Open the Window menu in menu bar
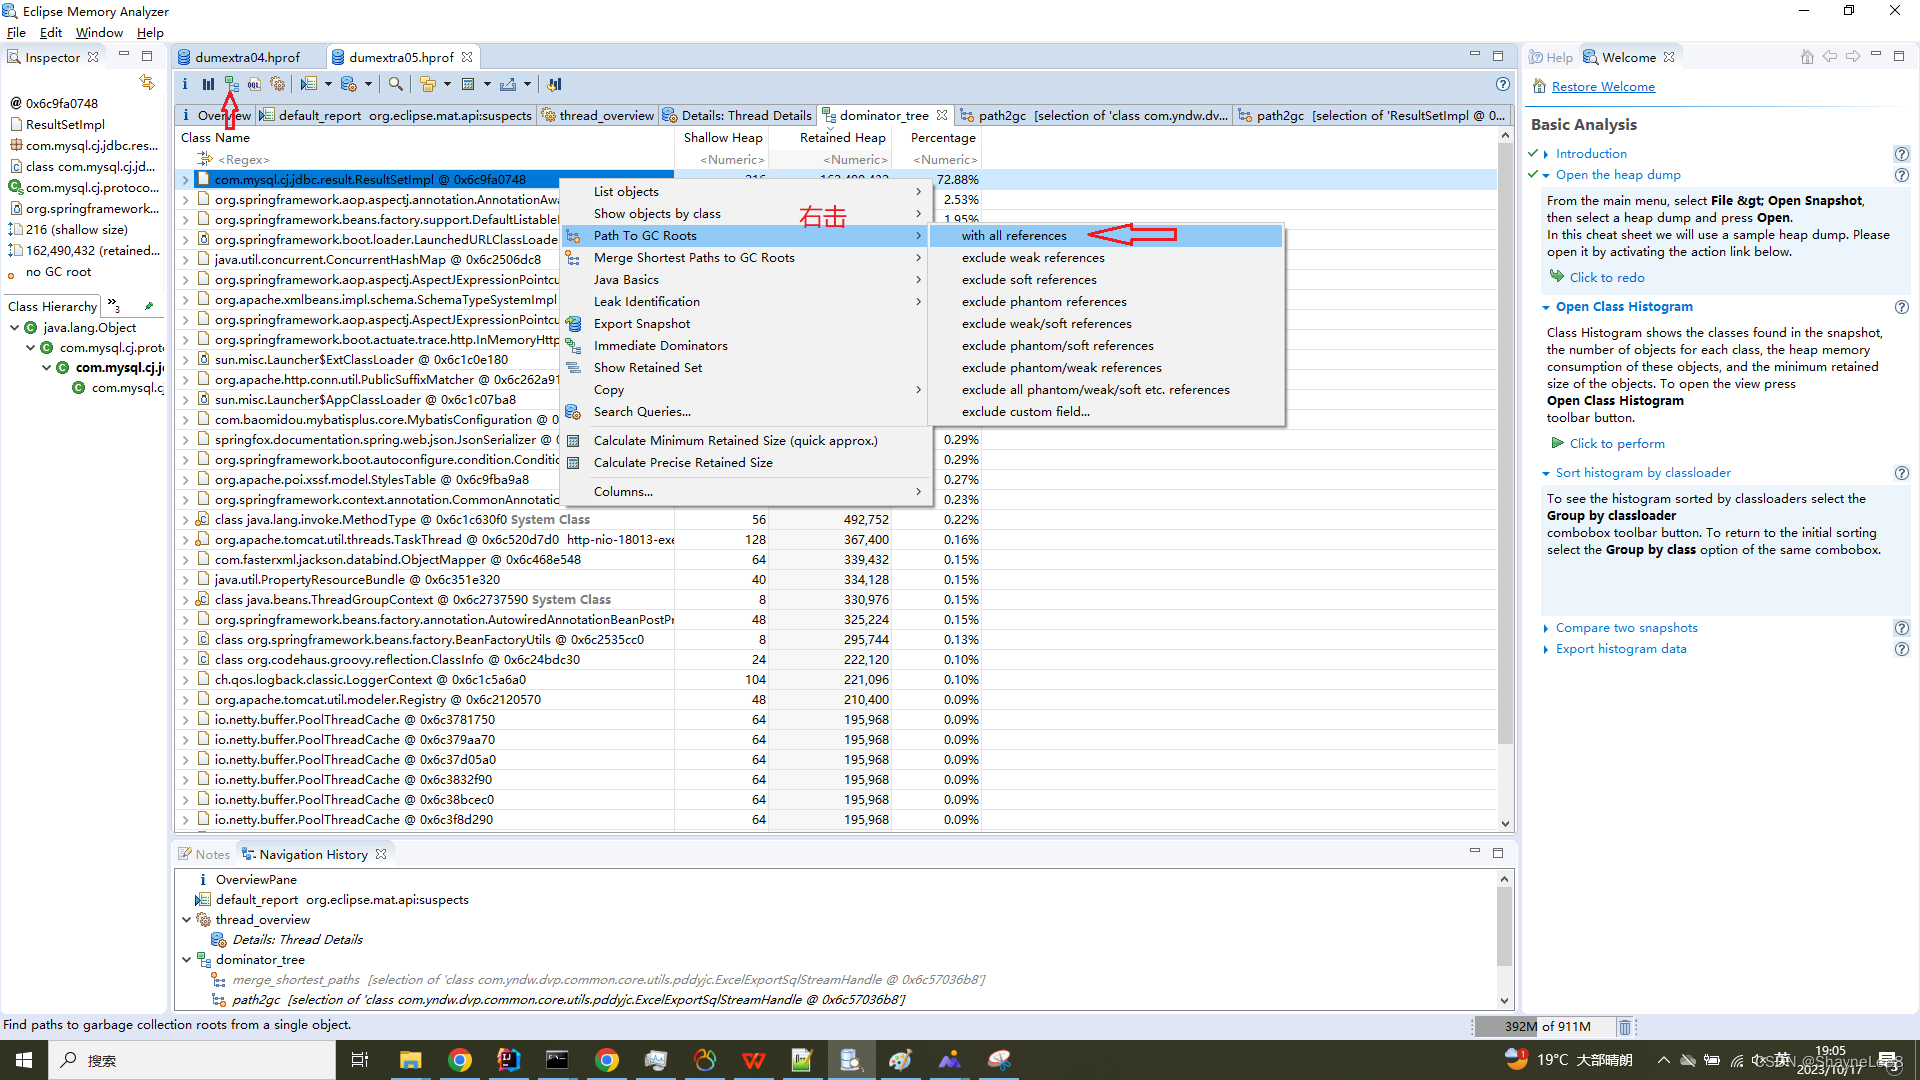This screenshot has height=1080, width=1920. pyautogui.click(x=99, y=33)
